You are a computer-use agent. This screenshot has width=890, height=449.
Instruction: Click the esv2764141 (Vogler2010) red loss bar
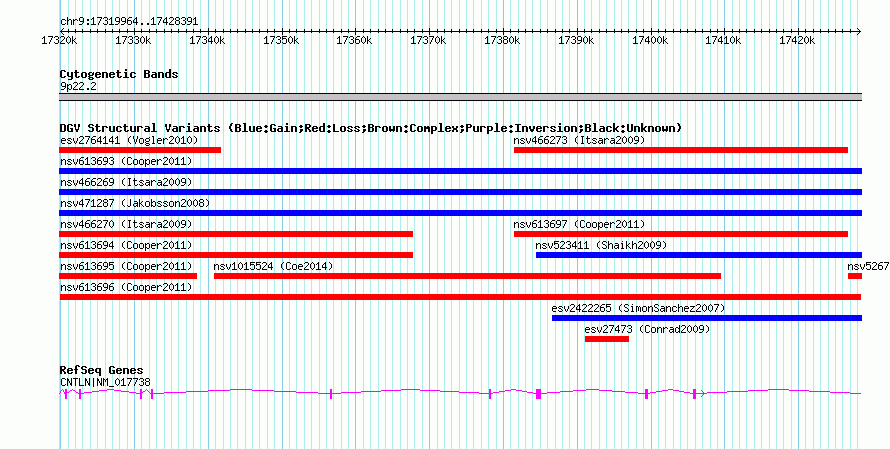[x=140, y=150]
